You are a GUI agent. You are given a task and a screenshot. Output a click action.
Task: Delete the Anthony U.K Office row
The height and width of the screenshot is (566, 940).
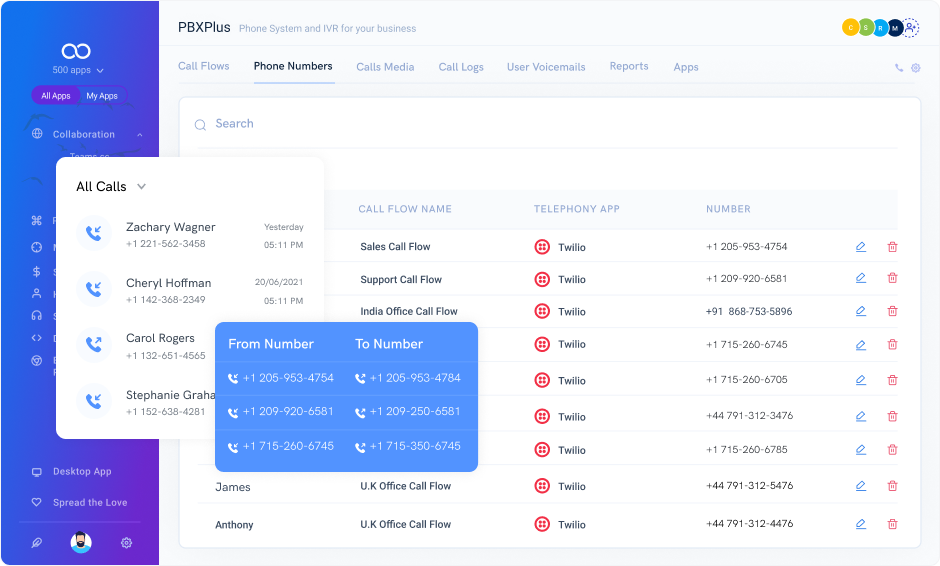892,524
